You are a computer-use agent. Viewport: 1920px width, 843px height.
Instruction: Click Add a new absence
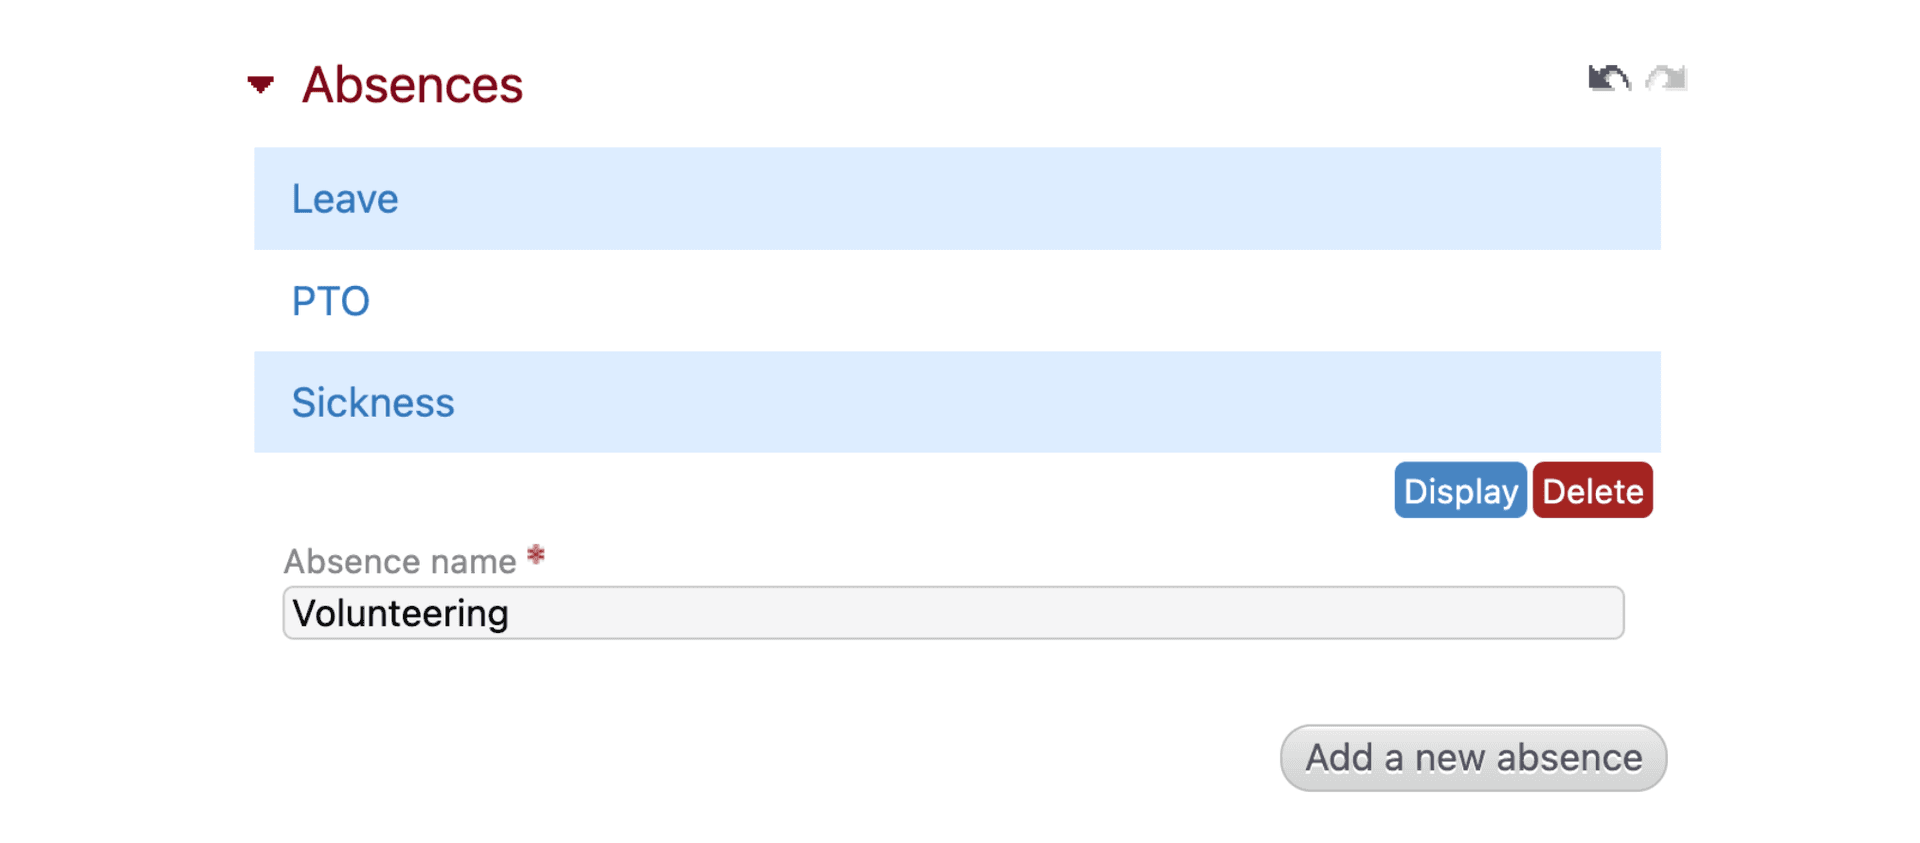tap(1472, 757)
